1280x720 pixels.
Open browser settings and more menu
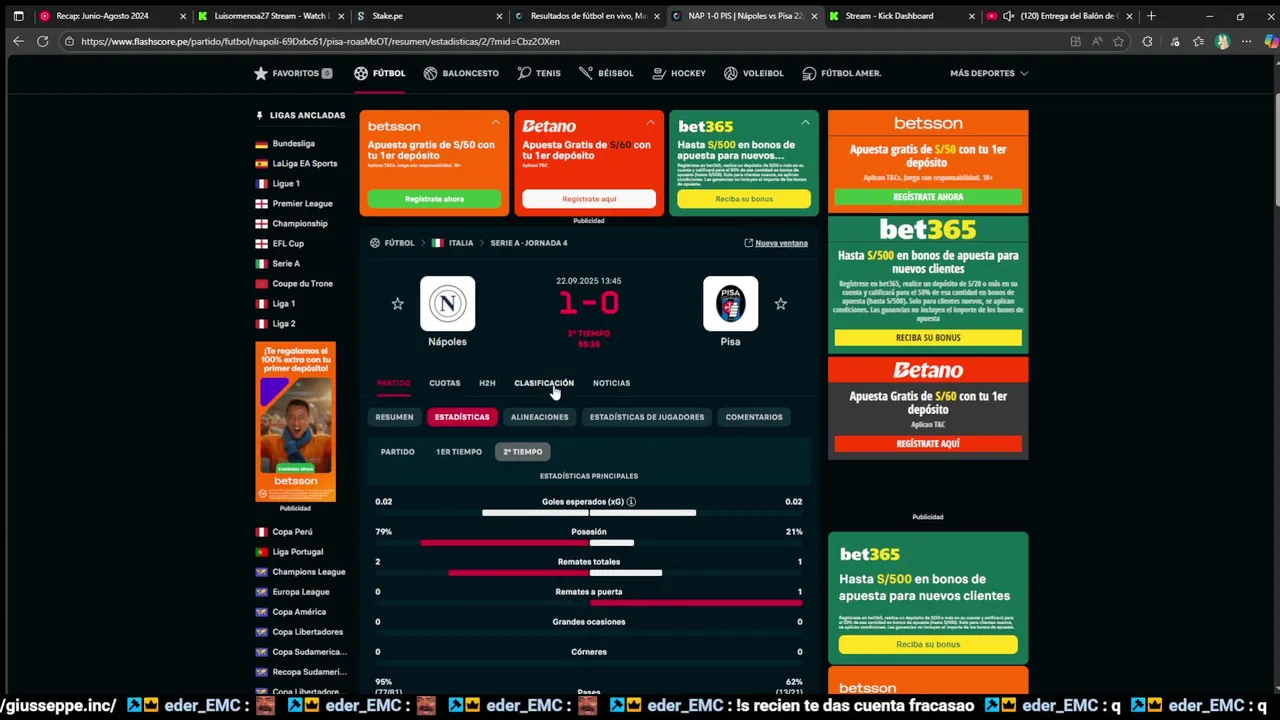pos(1246,41)
